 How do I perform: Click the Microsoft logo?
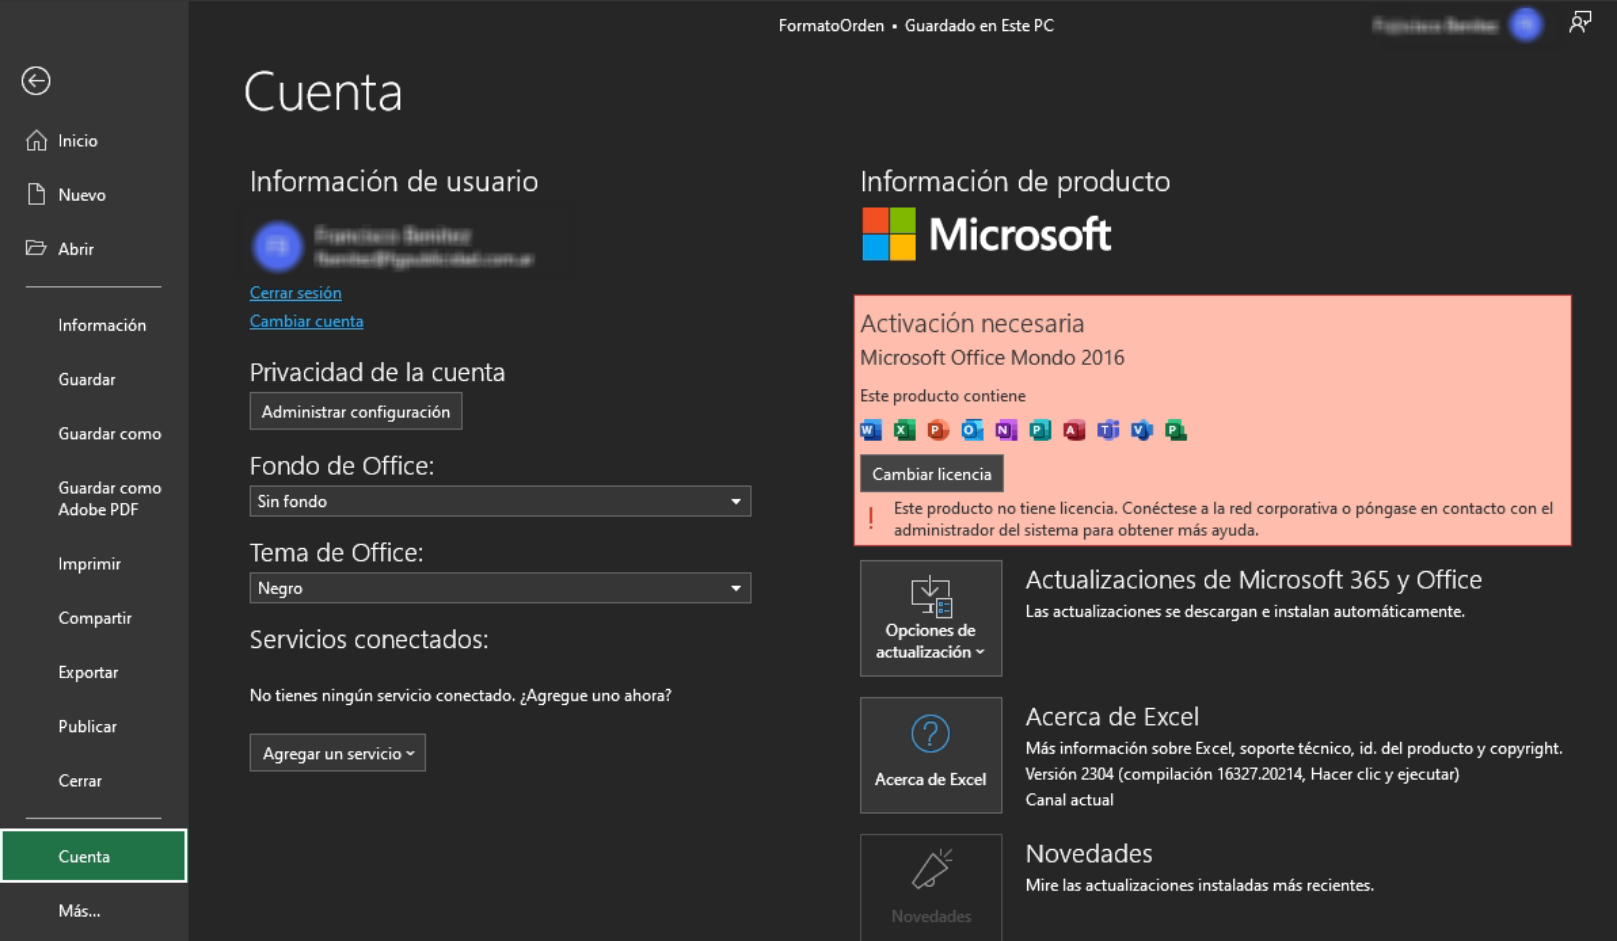[x=987, y=234]
